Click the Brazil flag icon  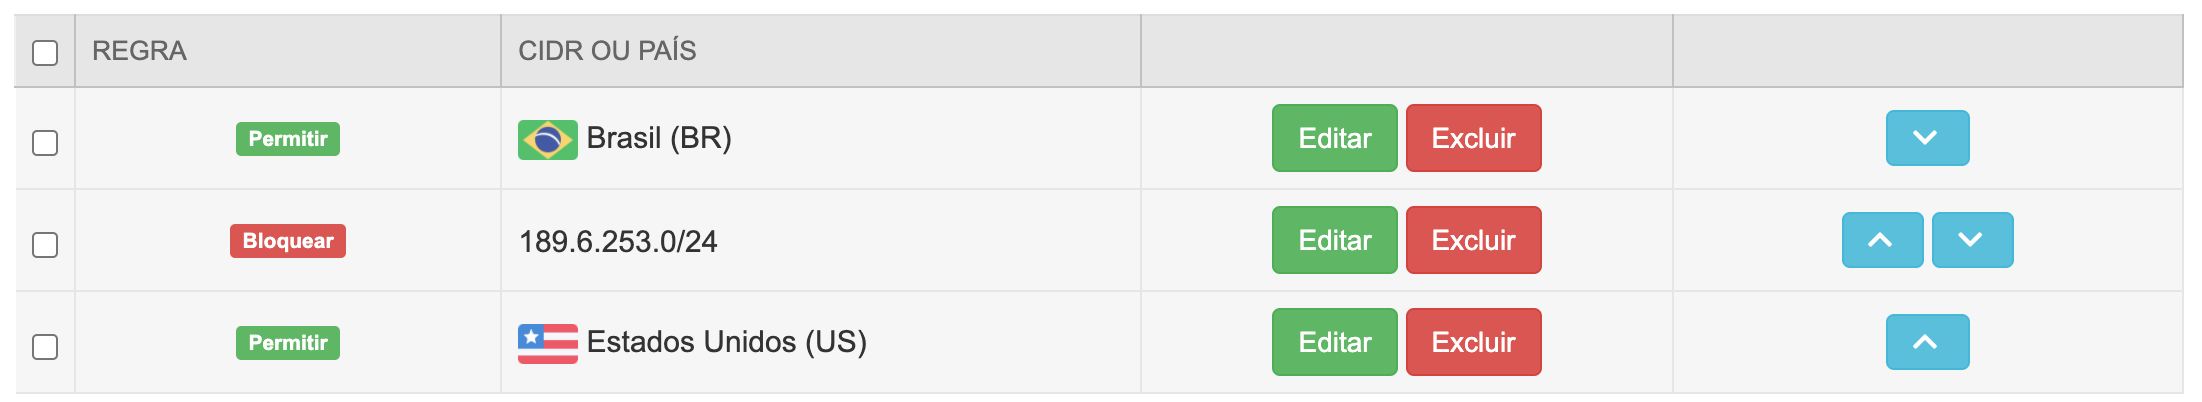(x=547, y=139)
